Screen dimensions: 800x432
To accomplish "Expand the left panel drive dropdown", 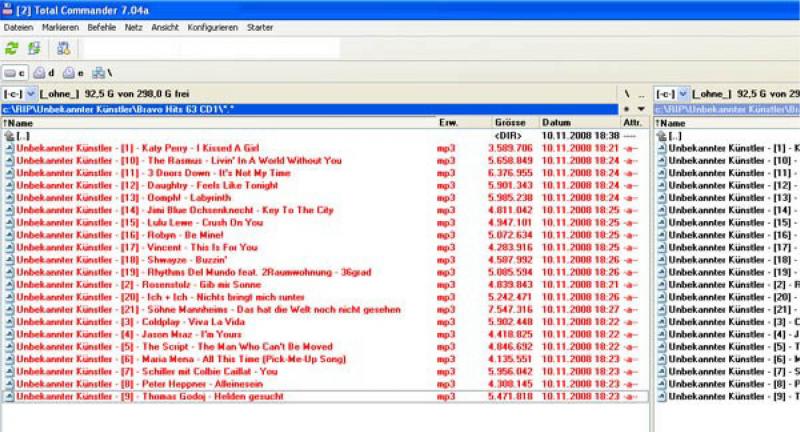I will (31, 94).
